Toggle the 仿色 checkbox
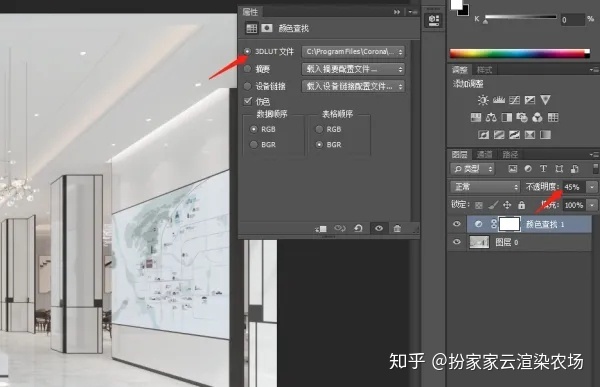 tap(248, 101)
